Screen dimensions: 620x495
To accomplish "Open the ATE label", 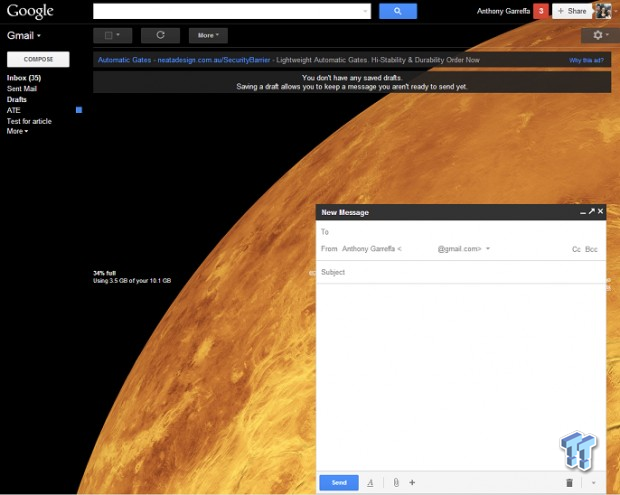I will coord(13,110).
